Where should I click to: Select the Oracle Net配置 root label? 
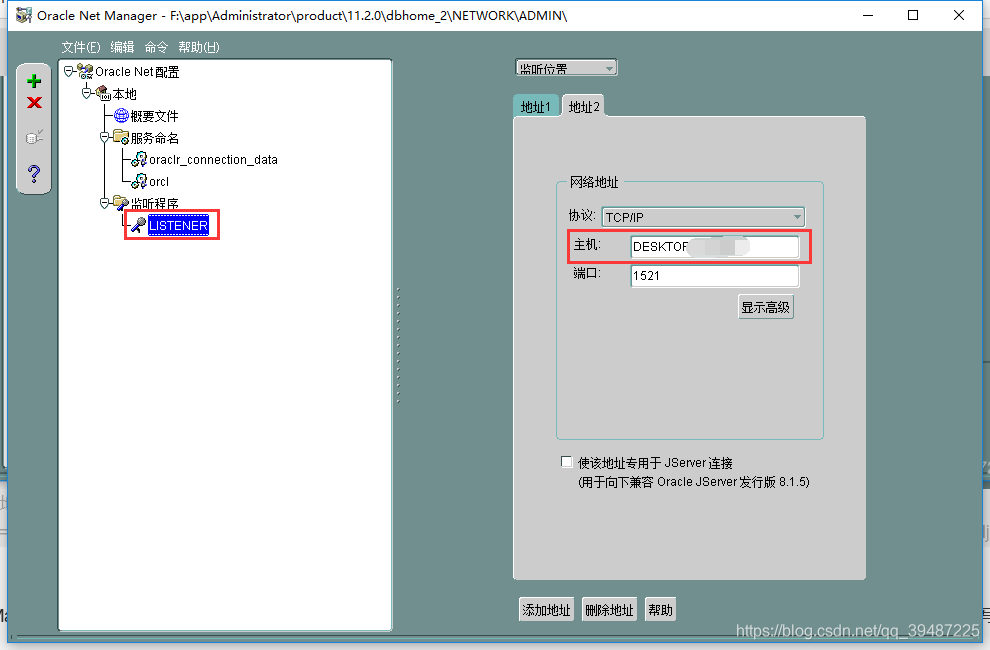[x=137, y=72]
